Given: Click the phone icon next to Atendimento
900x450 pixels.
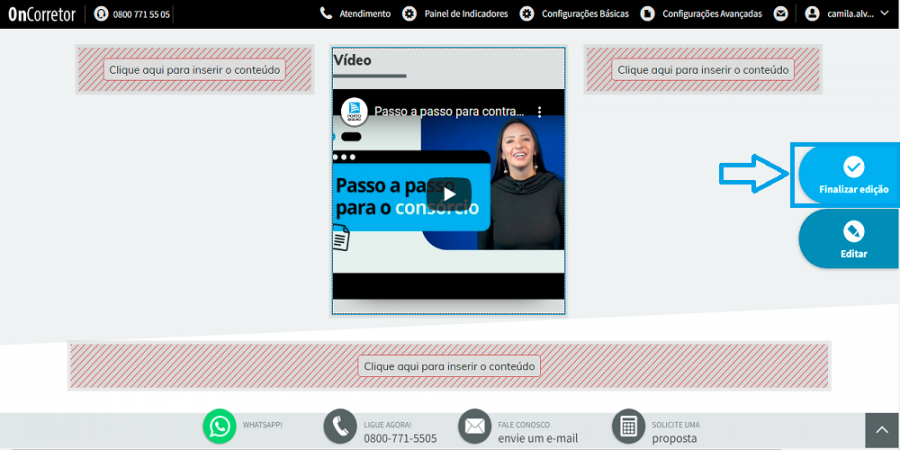Looking at the screenshot, I should coord(326,13).
